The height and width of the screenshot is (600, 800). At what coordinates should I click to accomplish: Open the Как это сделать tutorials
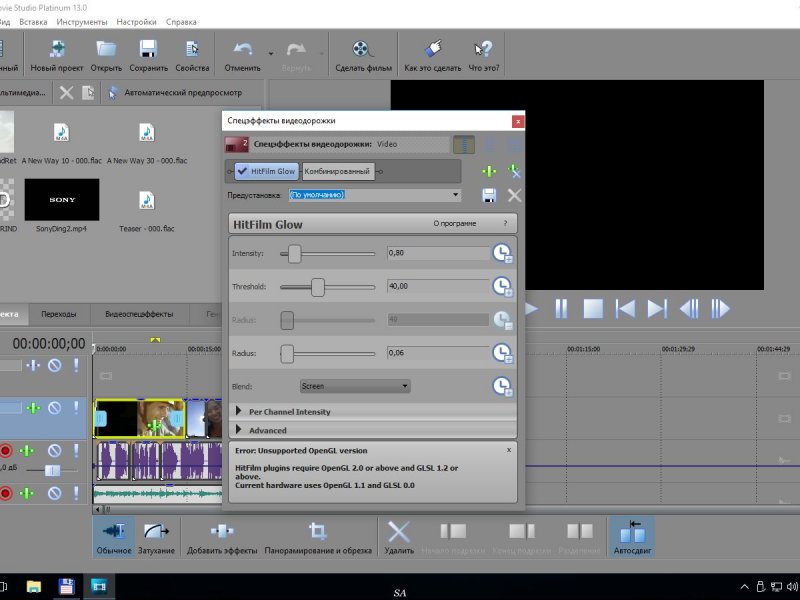pyautogui.click(x=433, y=55)
